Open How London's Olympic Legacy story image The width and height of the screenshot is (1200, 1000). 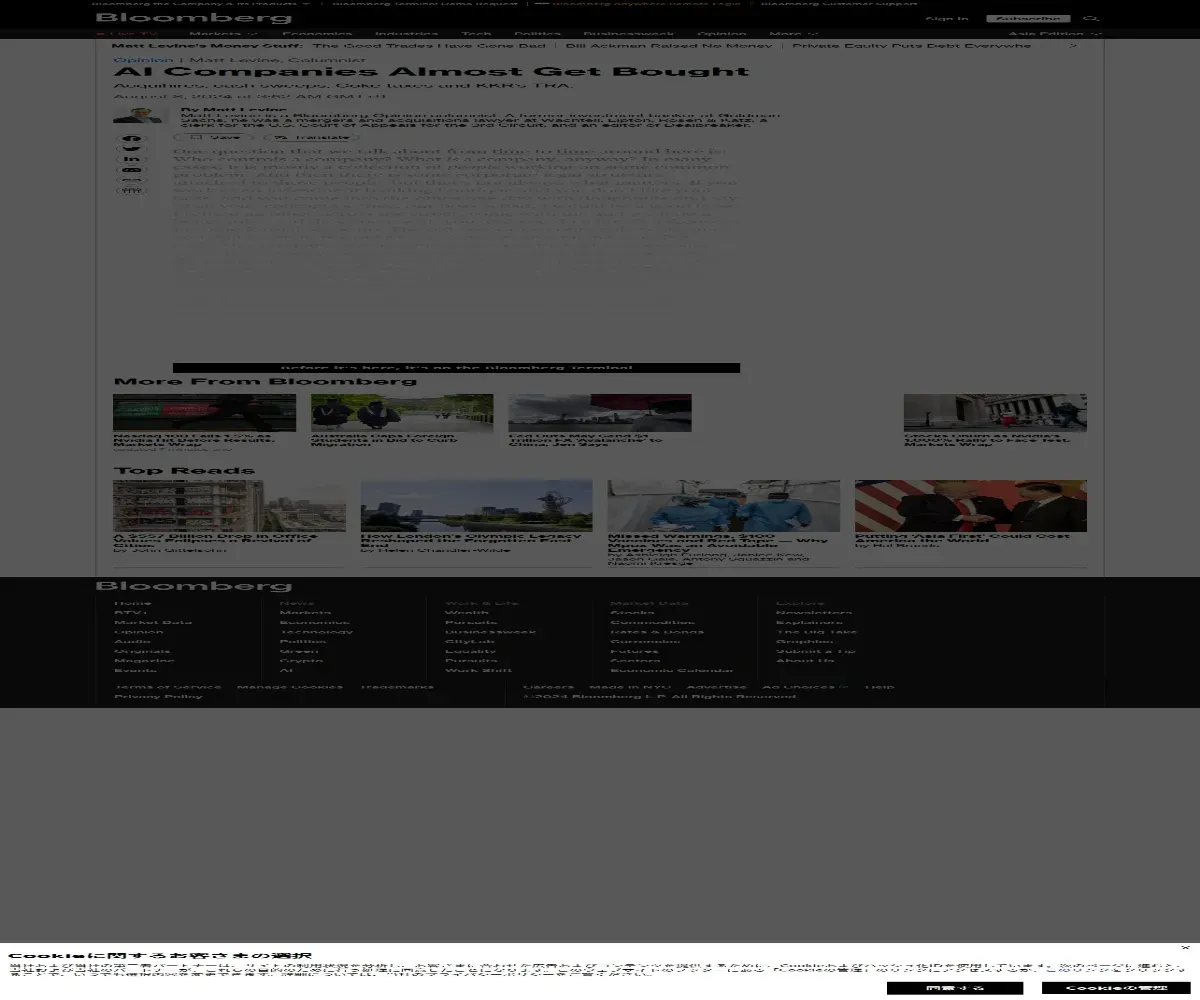[476, 505]
